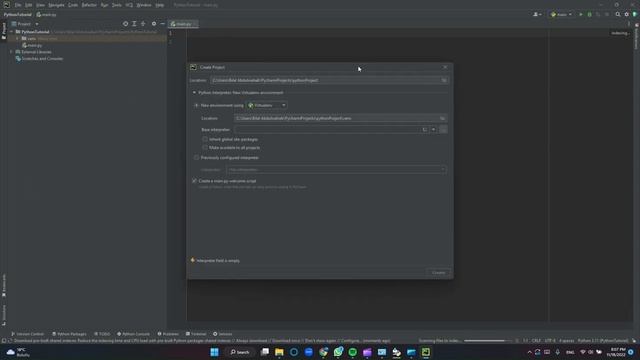Viewport: 640px width, 360px height.
Task: Open Chrome from taskbar
Action: 324,352
